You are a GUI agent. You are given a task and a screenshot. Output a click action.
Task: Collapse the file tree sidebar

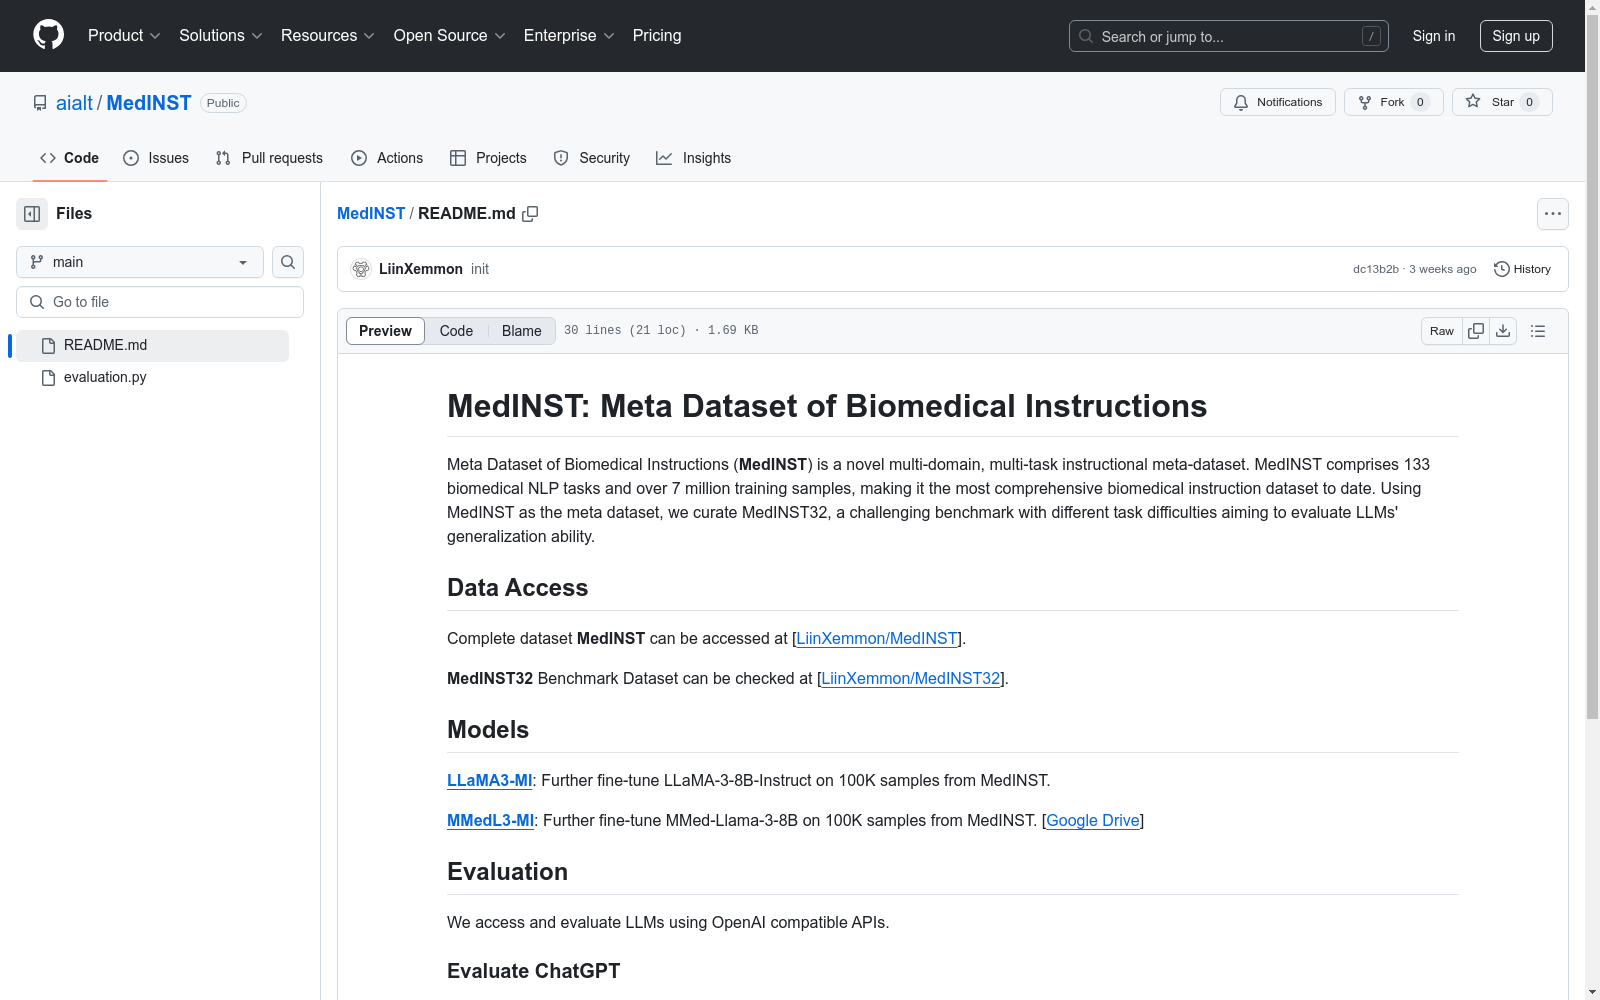31,213
